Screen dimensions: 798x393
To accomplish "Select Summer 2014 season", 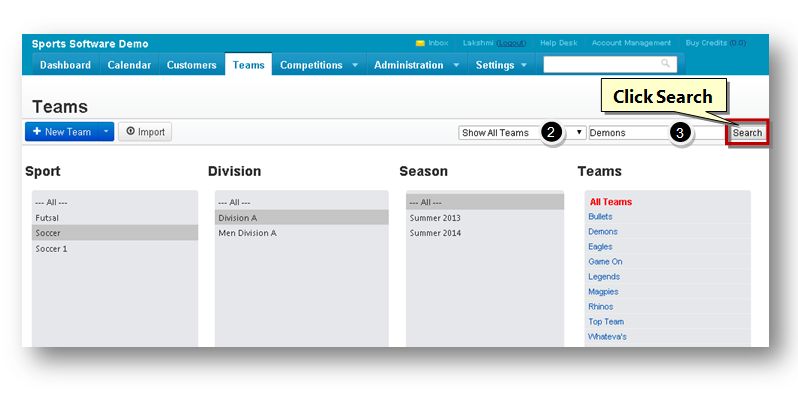I will [484, 233].
